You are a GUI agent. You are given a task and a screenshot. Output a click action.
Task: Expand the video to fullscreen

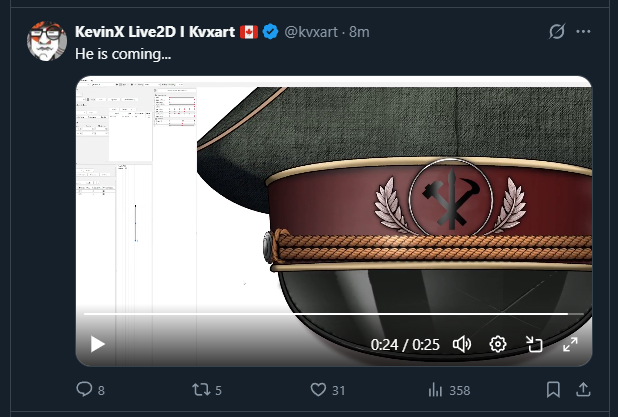pos(570,344)
